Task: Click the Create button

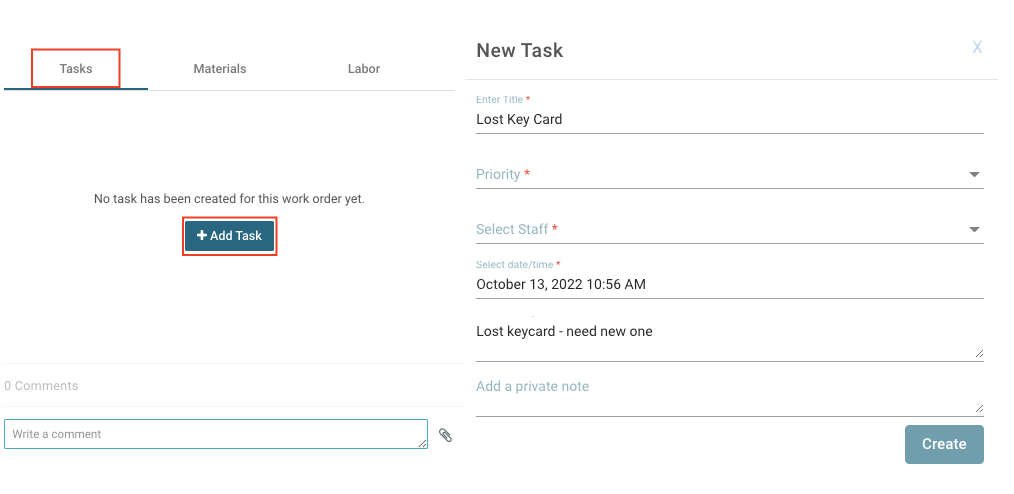Action: (x=943, y=444)
